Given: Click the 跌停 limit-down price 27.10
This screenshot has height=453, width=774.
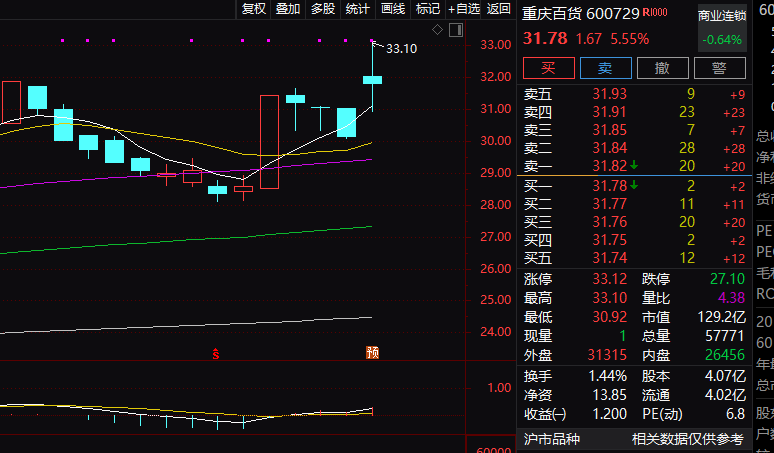Looking at the screenshot, I should [727, 279].
